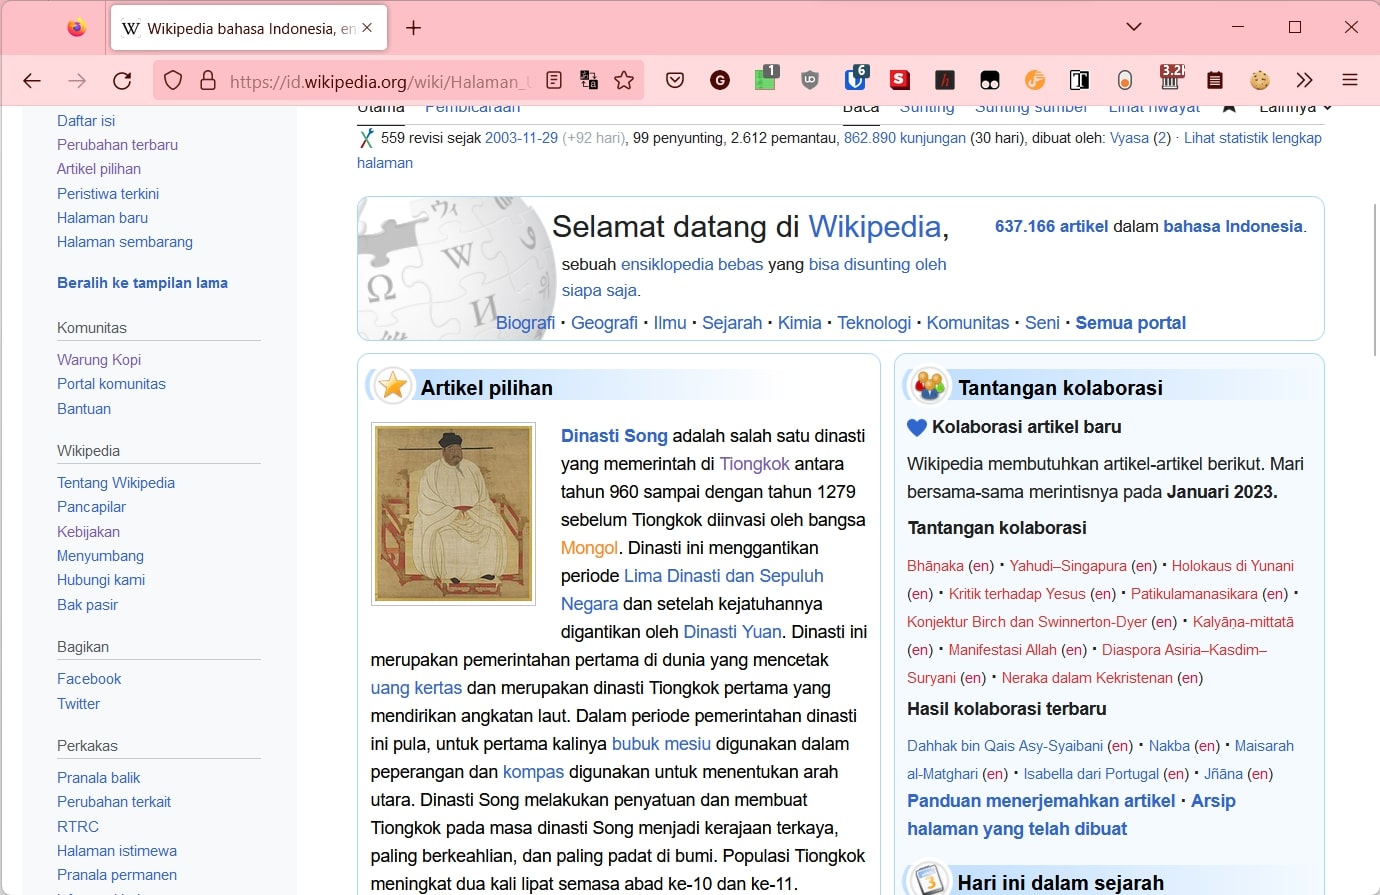Open the 862.890 kunjungan link
Image resolution: width=1380 pixels, height=895 pixels.
coord(905,138)
